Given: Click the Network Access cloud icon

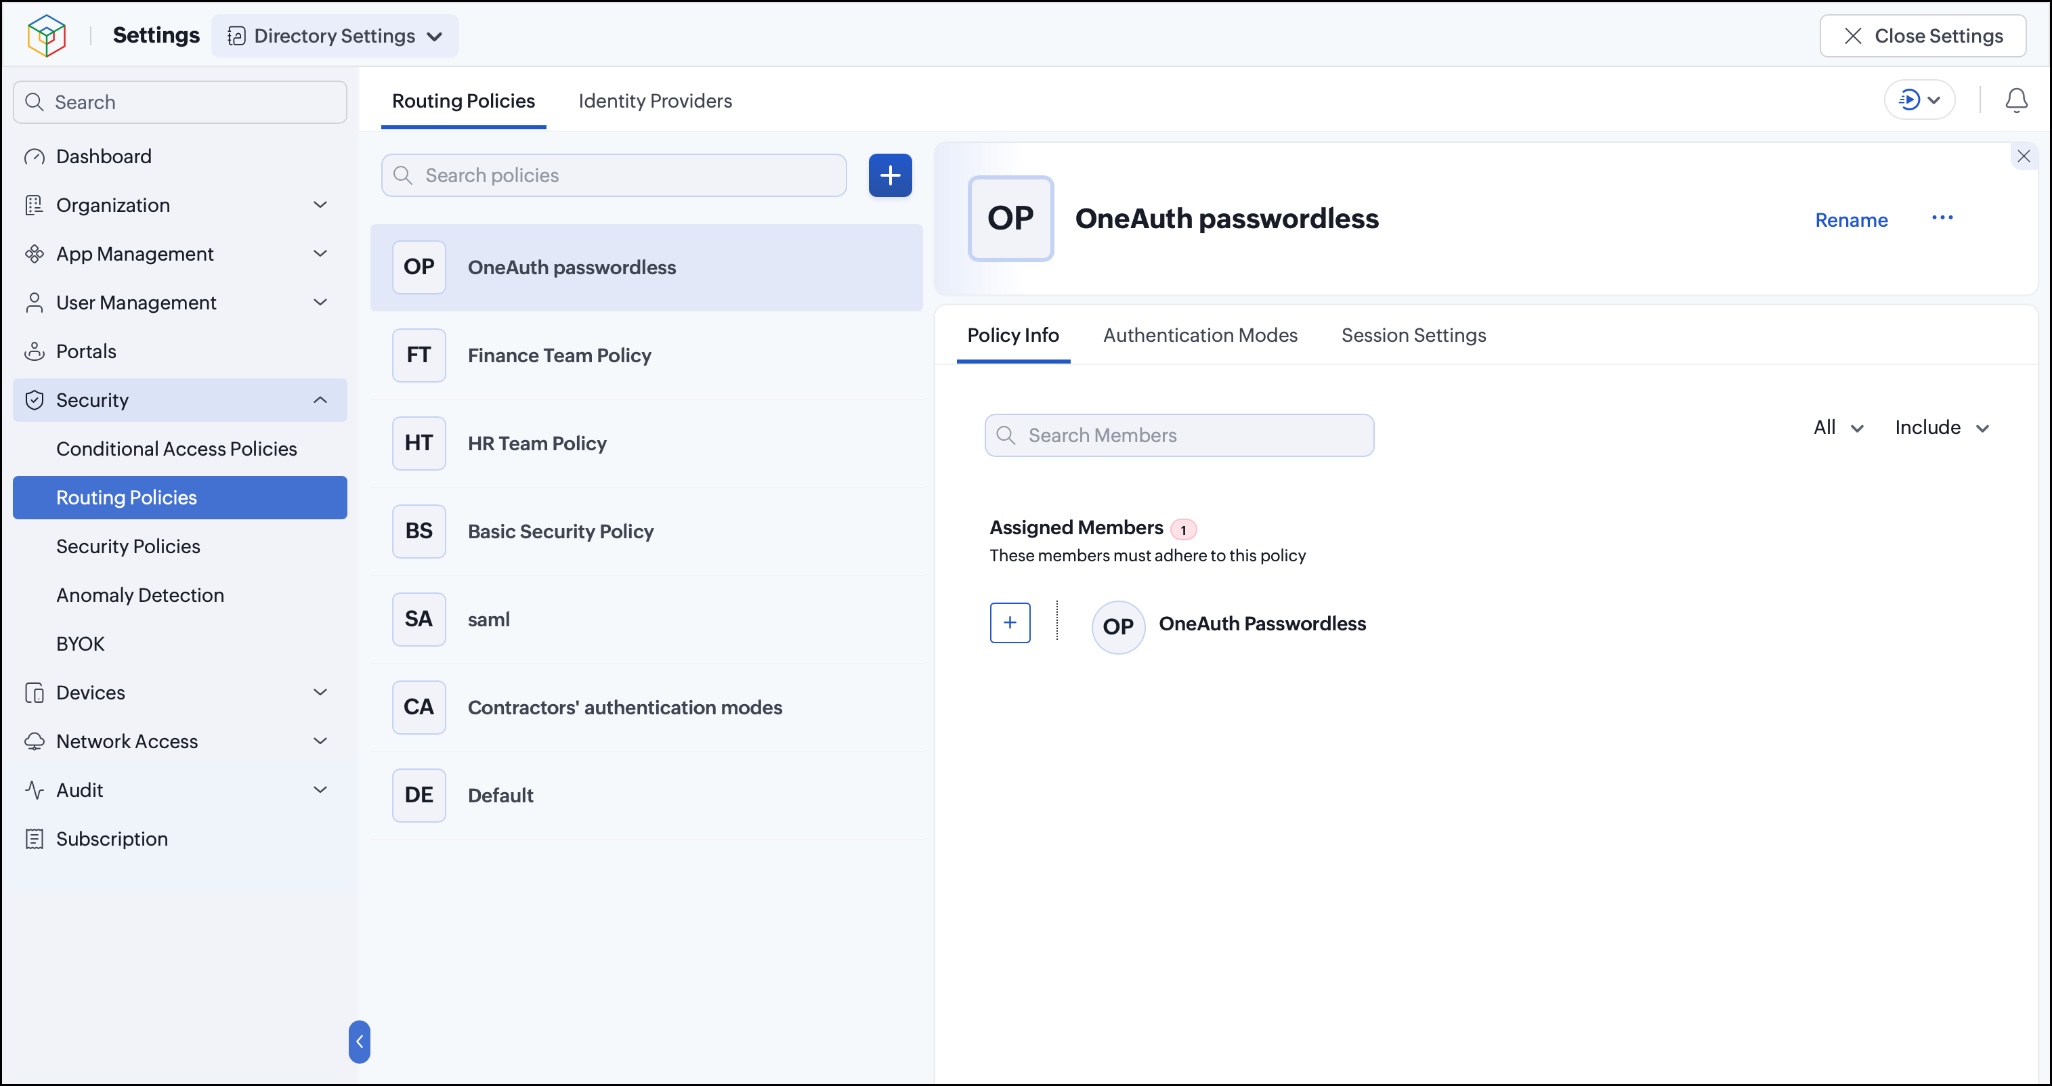Looking at the screenshot, I should pos(34,741).
